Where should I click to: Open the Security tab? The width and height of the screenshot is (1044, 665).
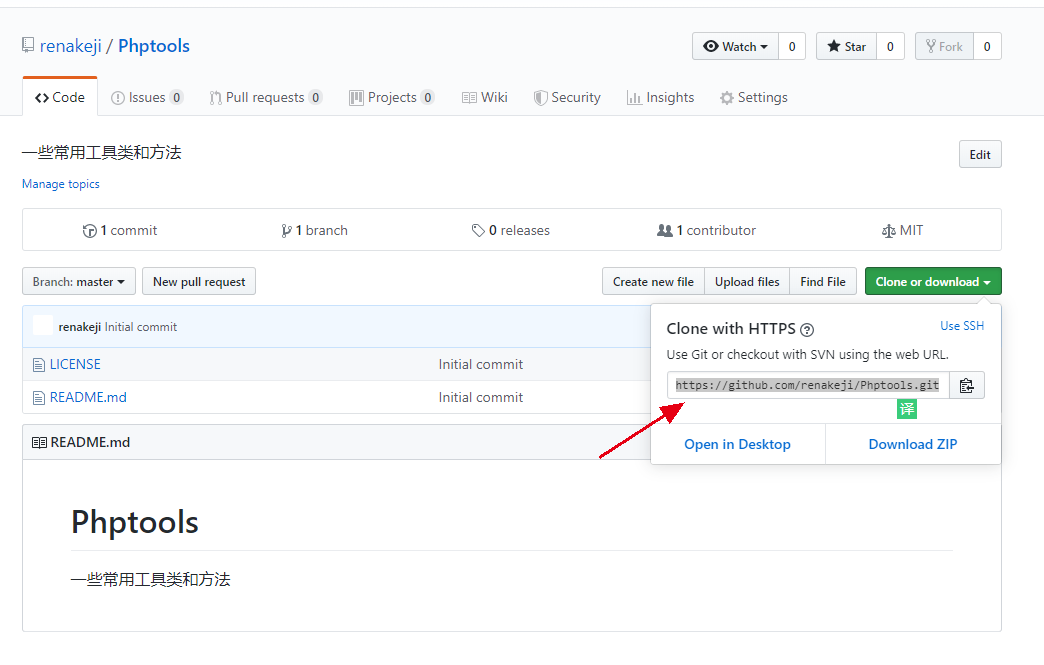pos(567,98)
